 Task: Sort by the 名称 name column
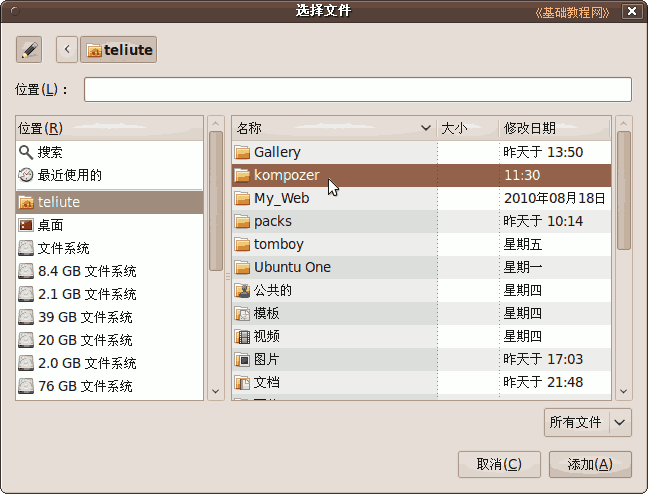pos(334,128)
